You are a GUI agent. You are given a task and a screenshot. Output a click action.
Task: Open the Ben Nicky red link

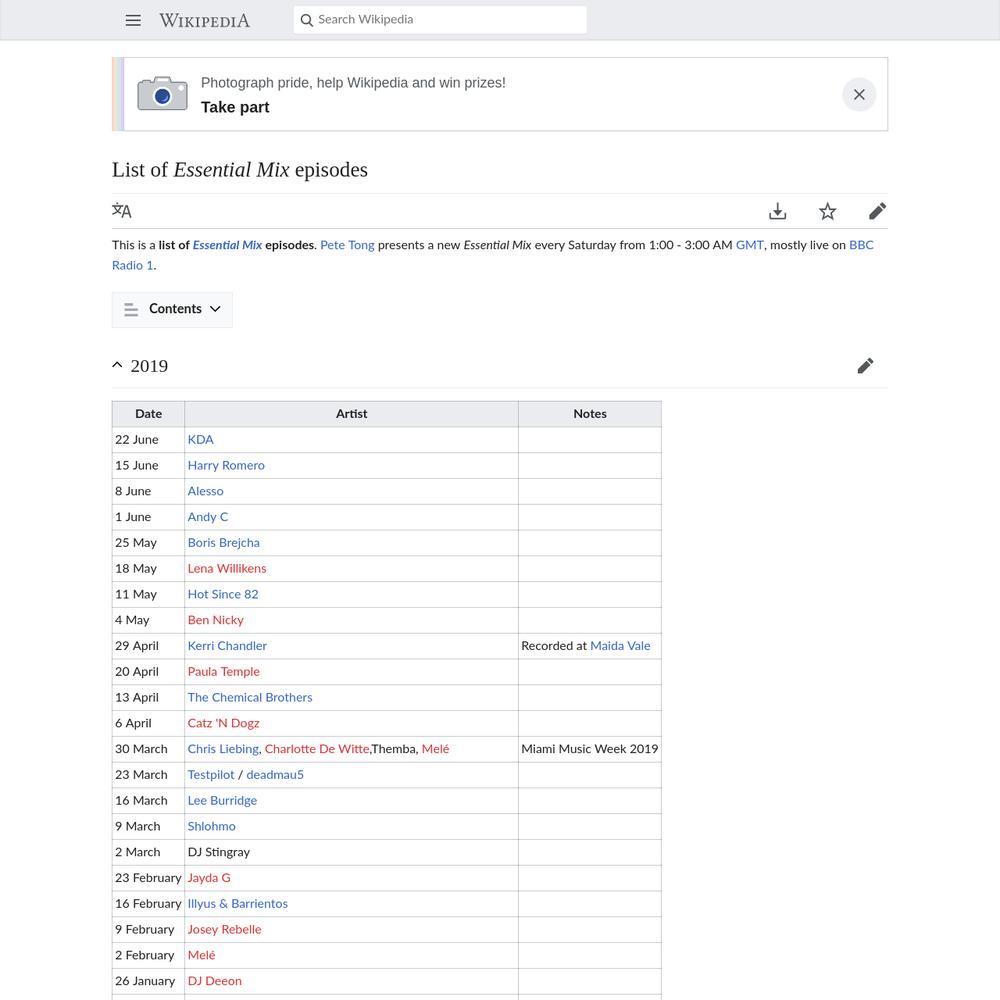[x=215, y=620]
